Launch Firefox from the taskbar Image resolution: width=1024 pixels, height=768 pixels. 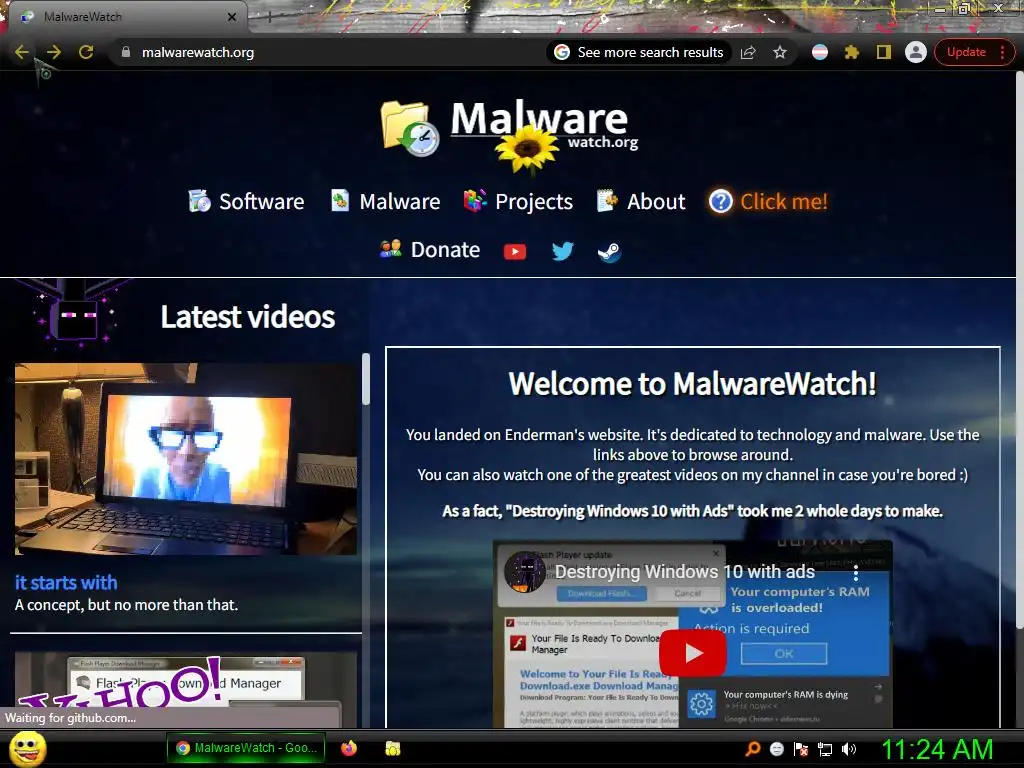point(349,748)
